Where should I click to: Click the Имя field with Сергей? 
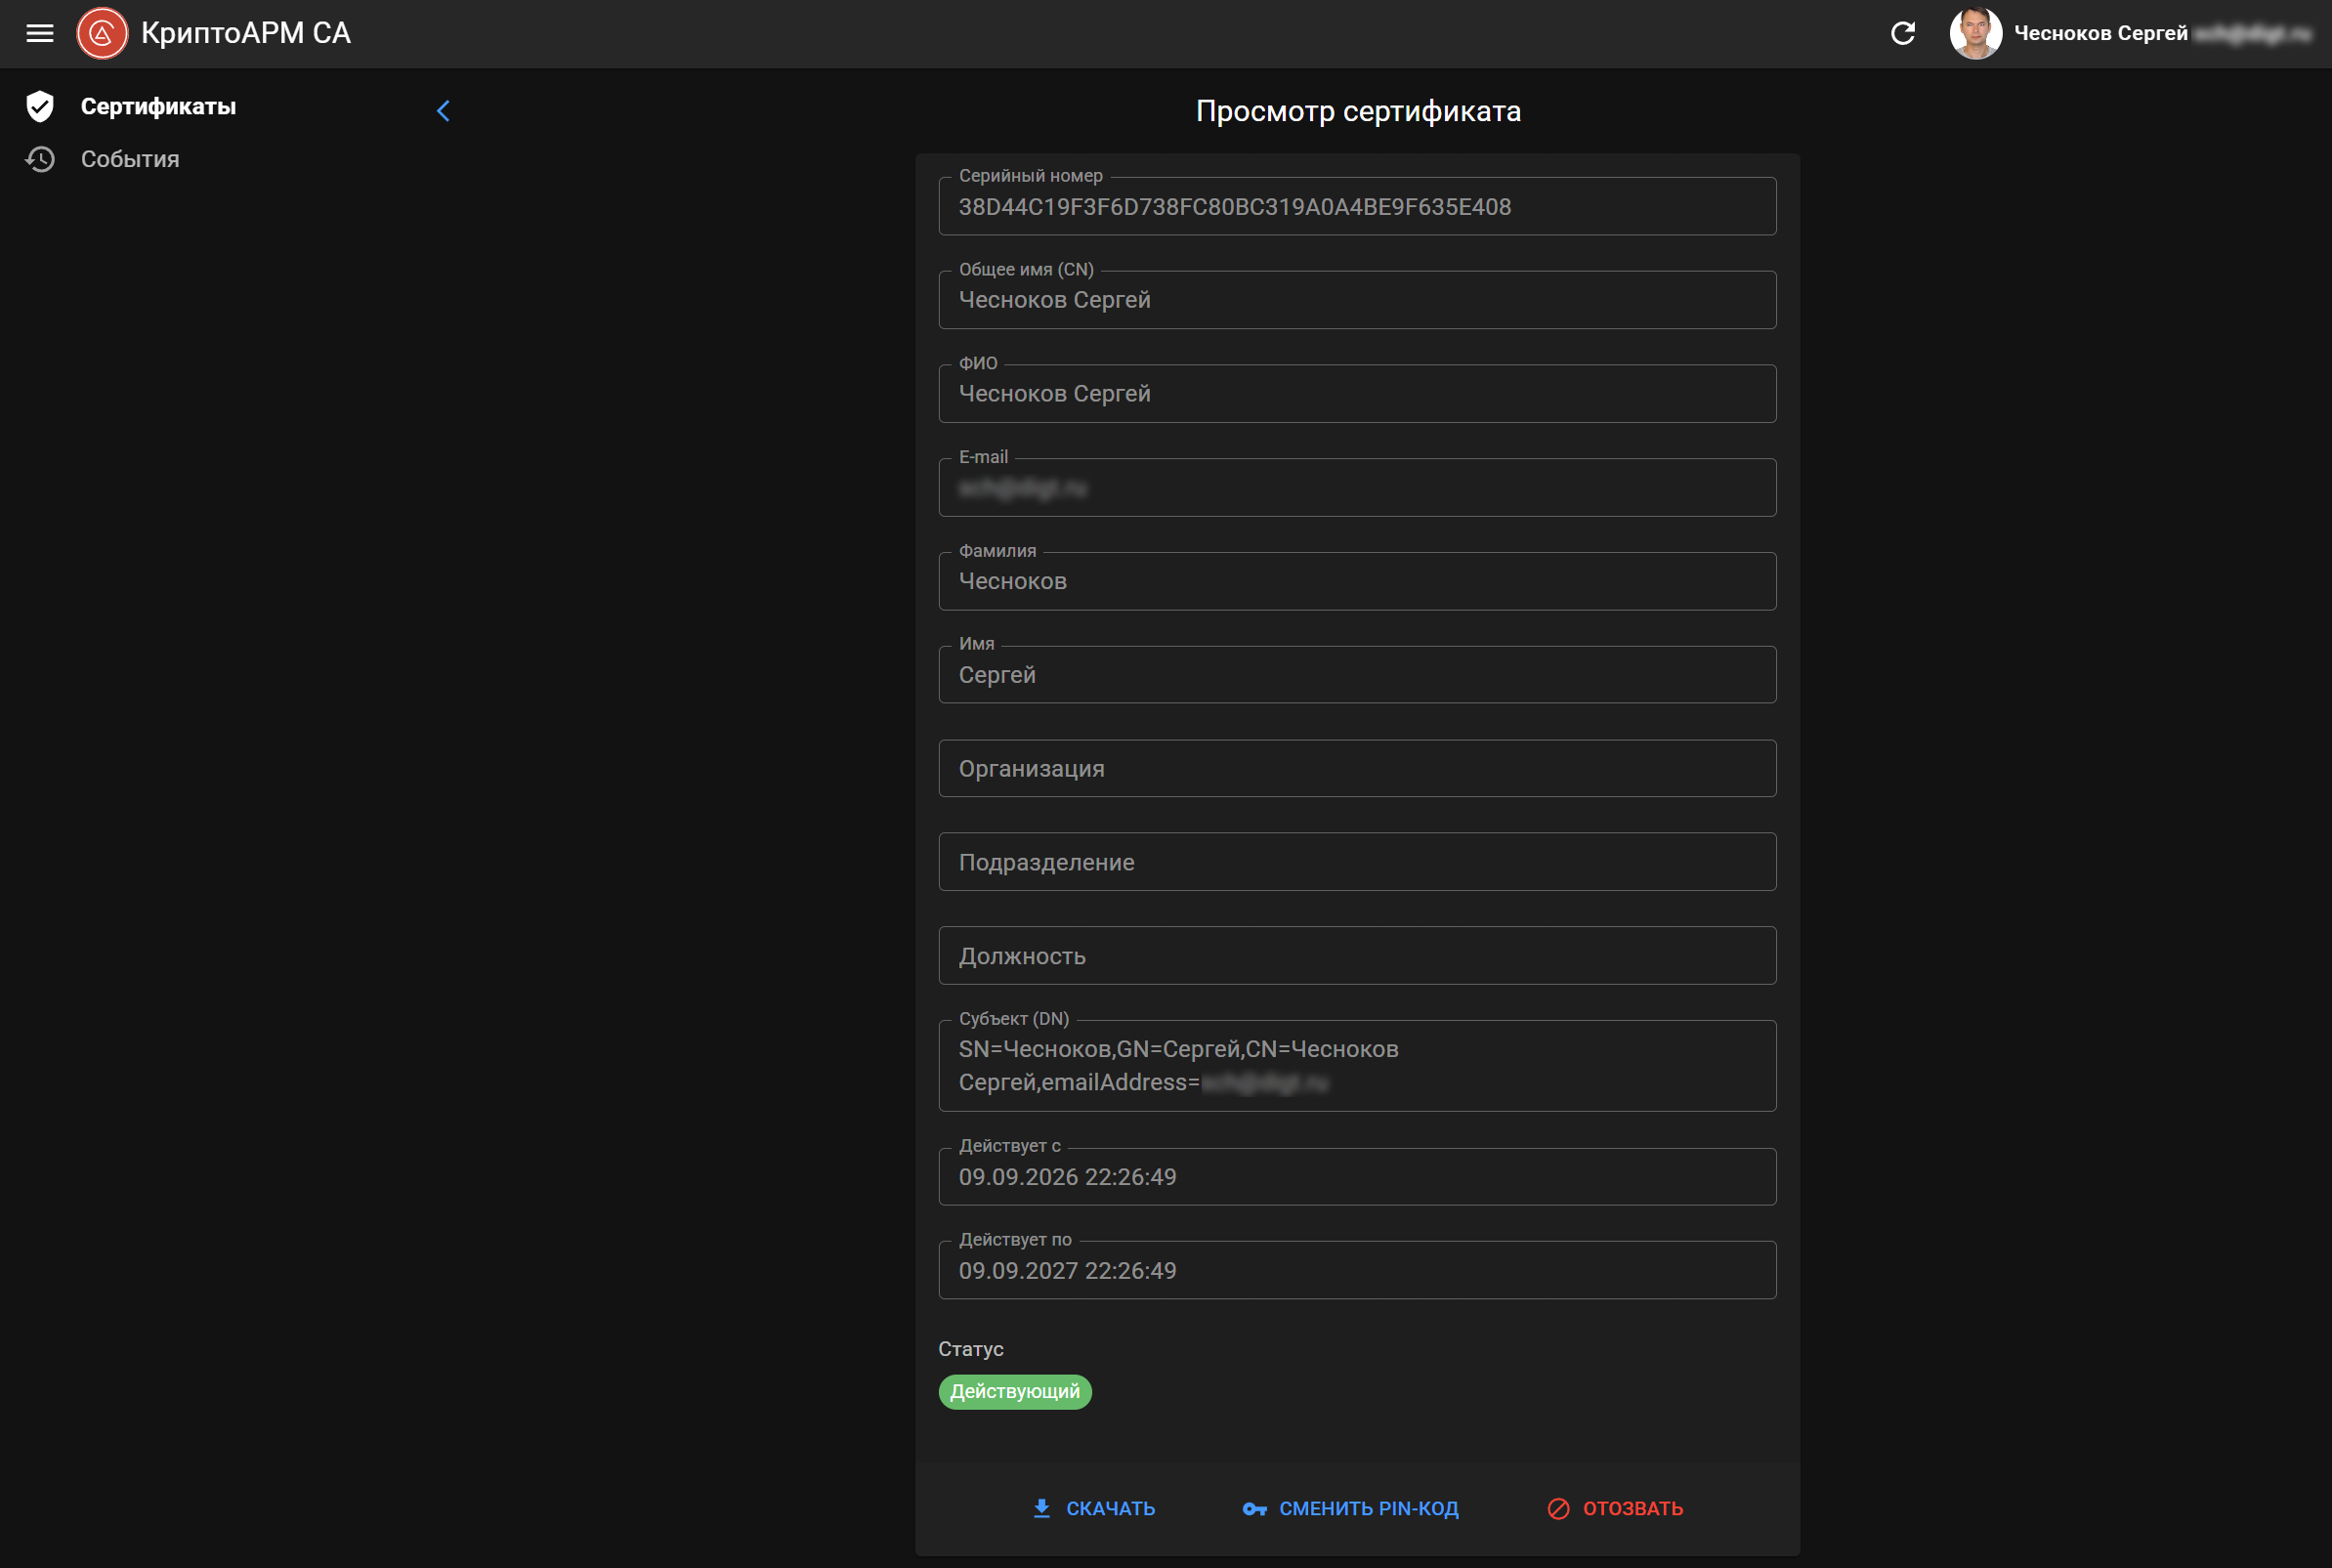(1357, 675)
